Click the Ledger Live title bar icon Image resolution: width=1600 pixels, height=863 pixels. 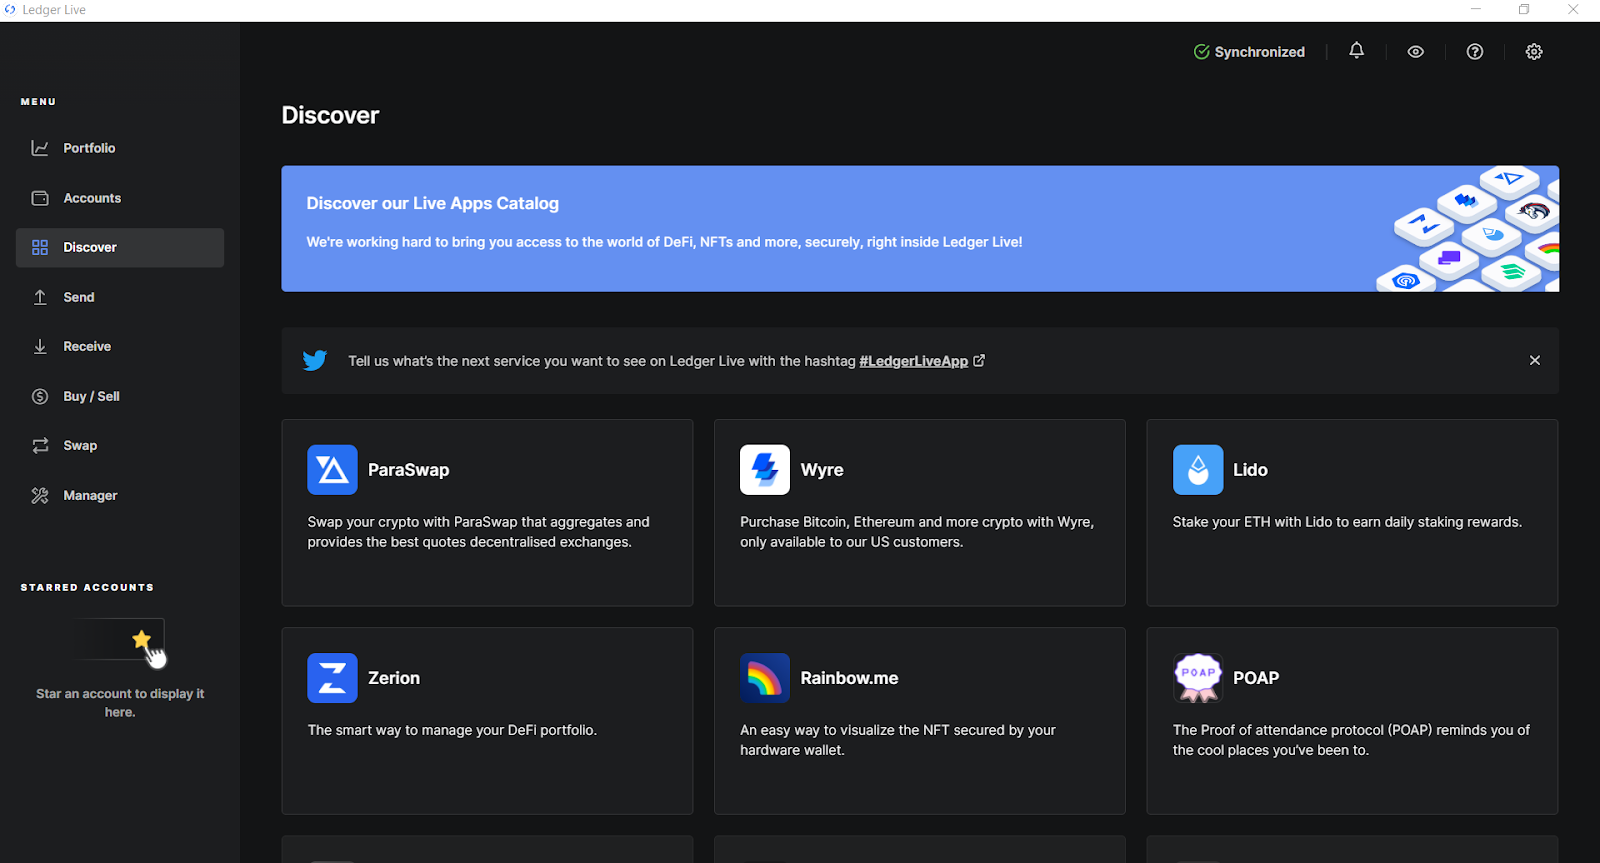coord(10,10)
